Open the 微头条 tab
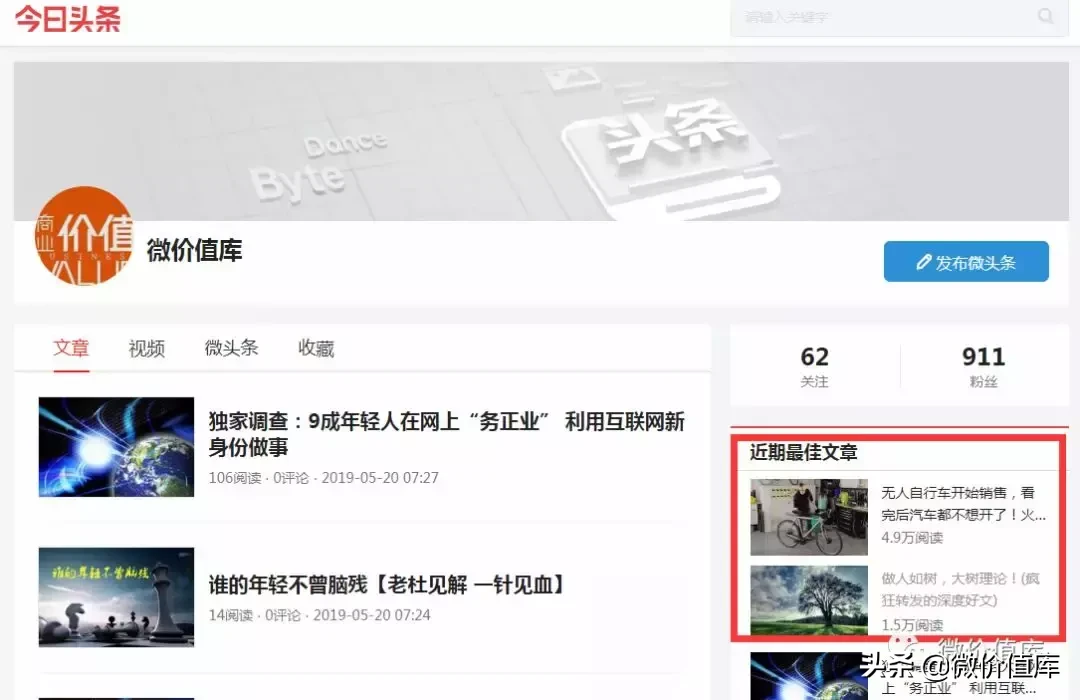Viewport: 1080px width, 700px height. [x=231, y=347]
